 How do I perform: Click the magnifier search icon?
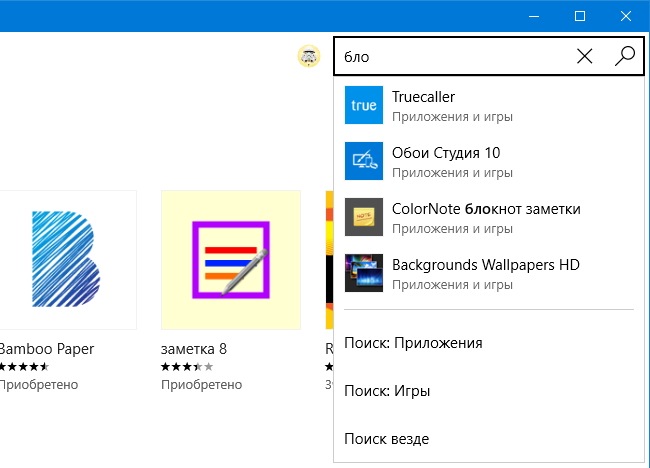(x=624, y=56)
